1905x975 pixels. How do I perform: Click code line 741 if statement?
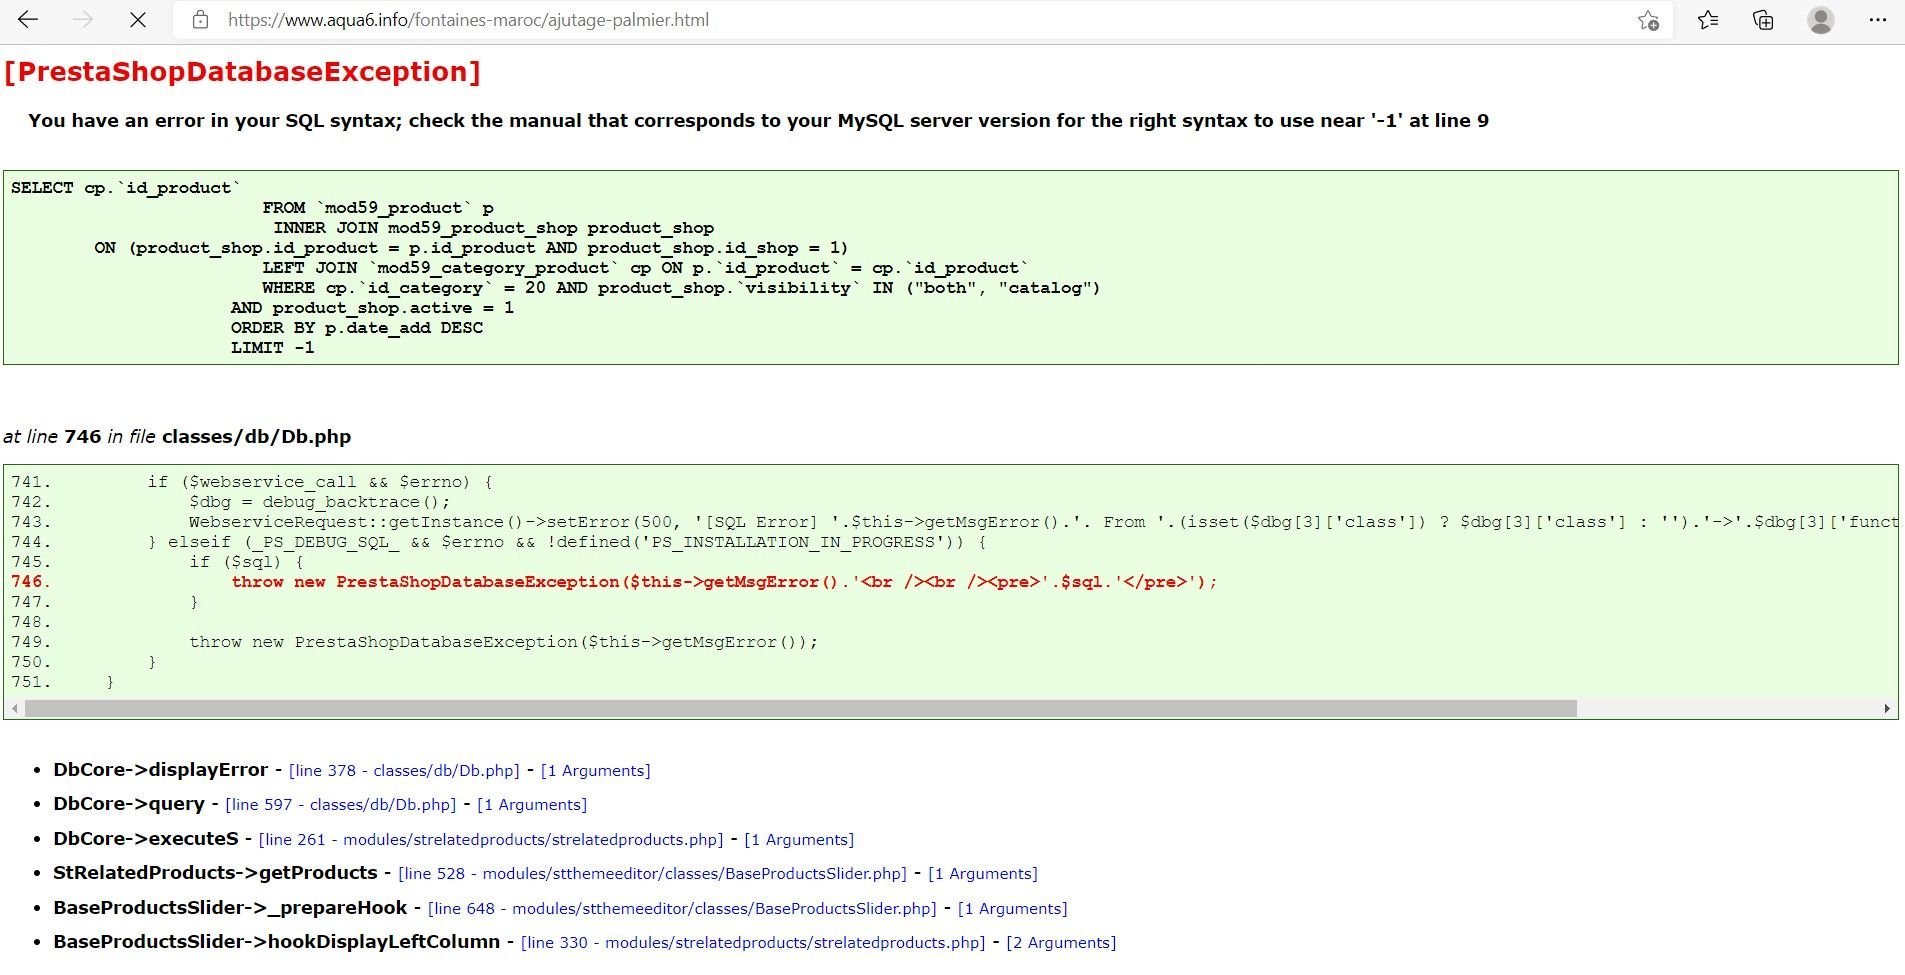[320, 482]
